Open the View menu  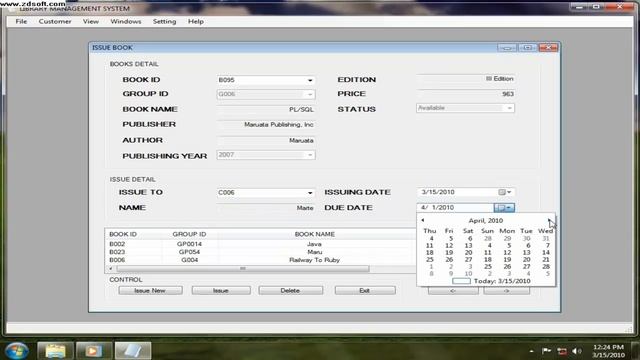pyautogui.click(x=91, y=21)
